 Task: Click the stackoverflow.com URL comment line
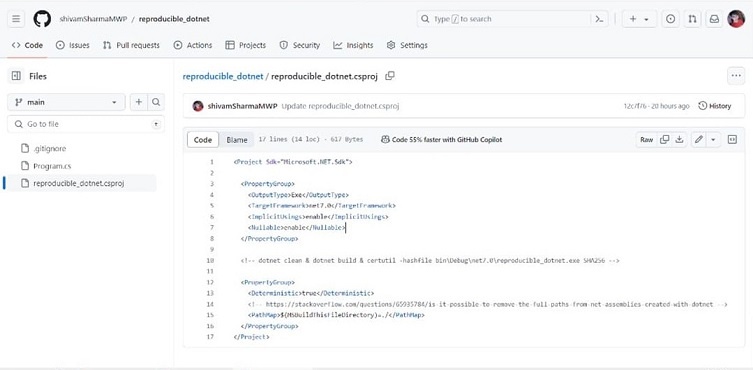(488, 304)
